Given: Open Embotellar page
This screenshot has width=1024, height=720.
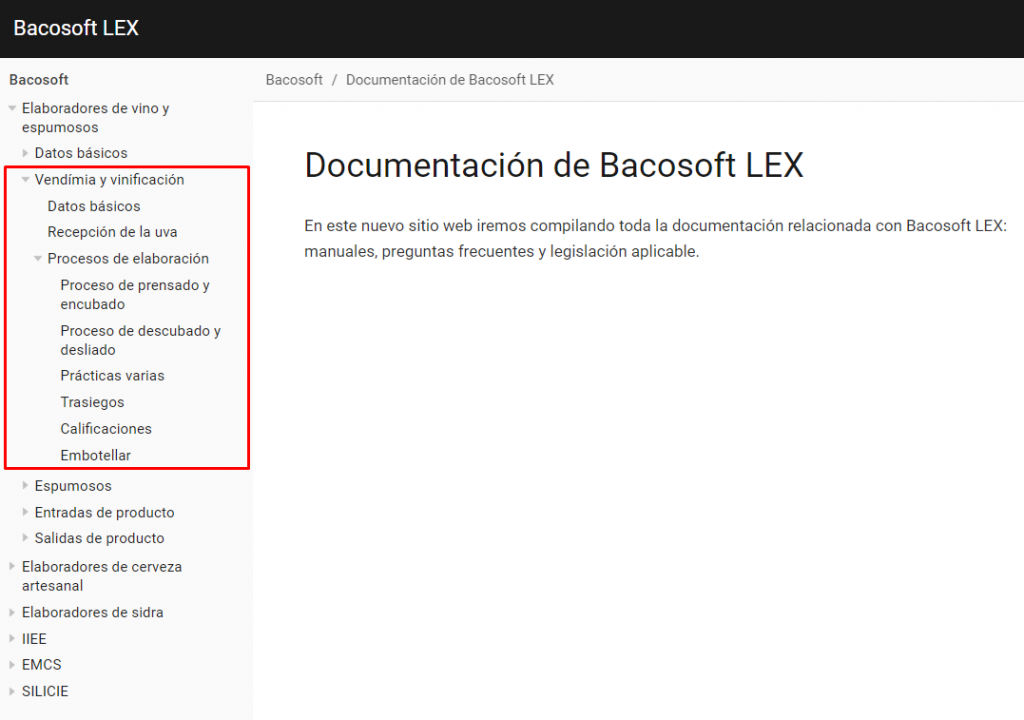Looking at the screenshot, I should point(95,455).
